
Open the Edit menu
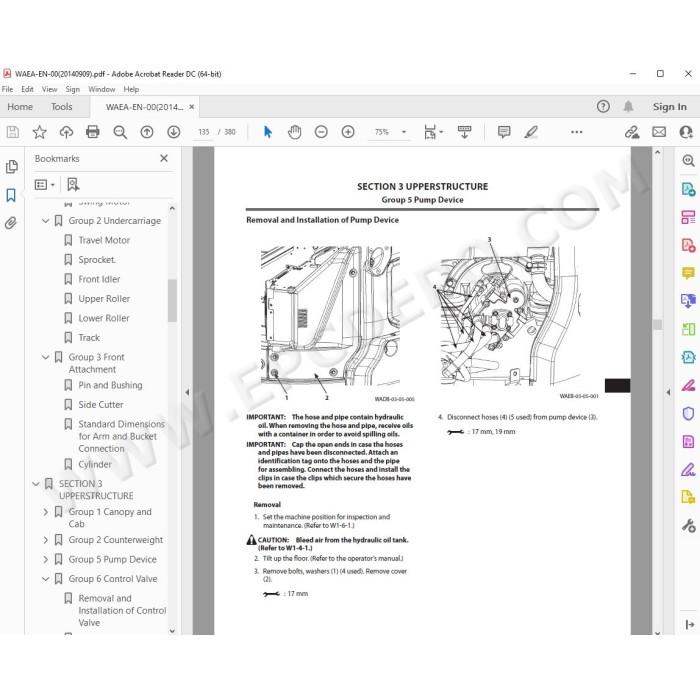coord(27,89)
